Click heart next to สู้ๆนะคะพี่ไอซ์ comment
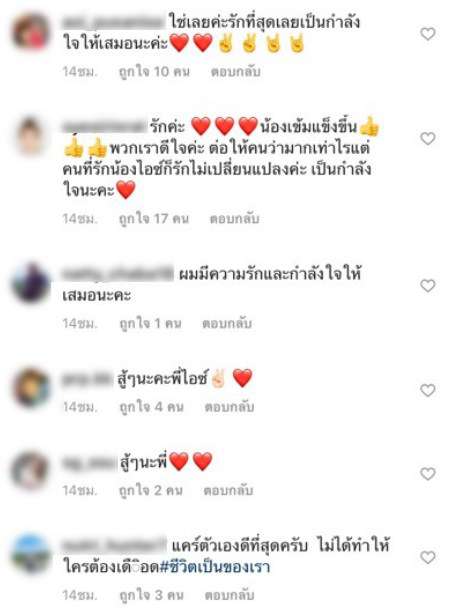 [428, 390]
